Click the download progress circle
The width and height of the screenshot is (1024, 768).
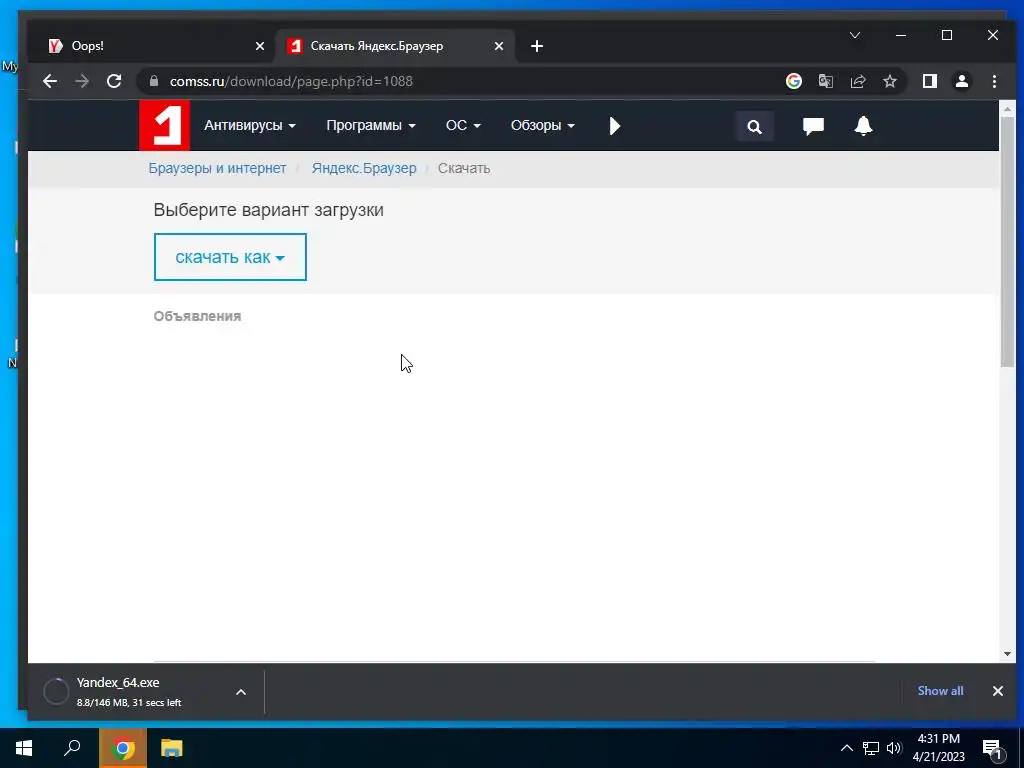(x=56, y=691)
